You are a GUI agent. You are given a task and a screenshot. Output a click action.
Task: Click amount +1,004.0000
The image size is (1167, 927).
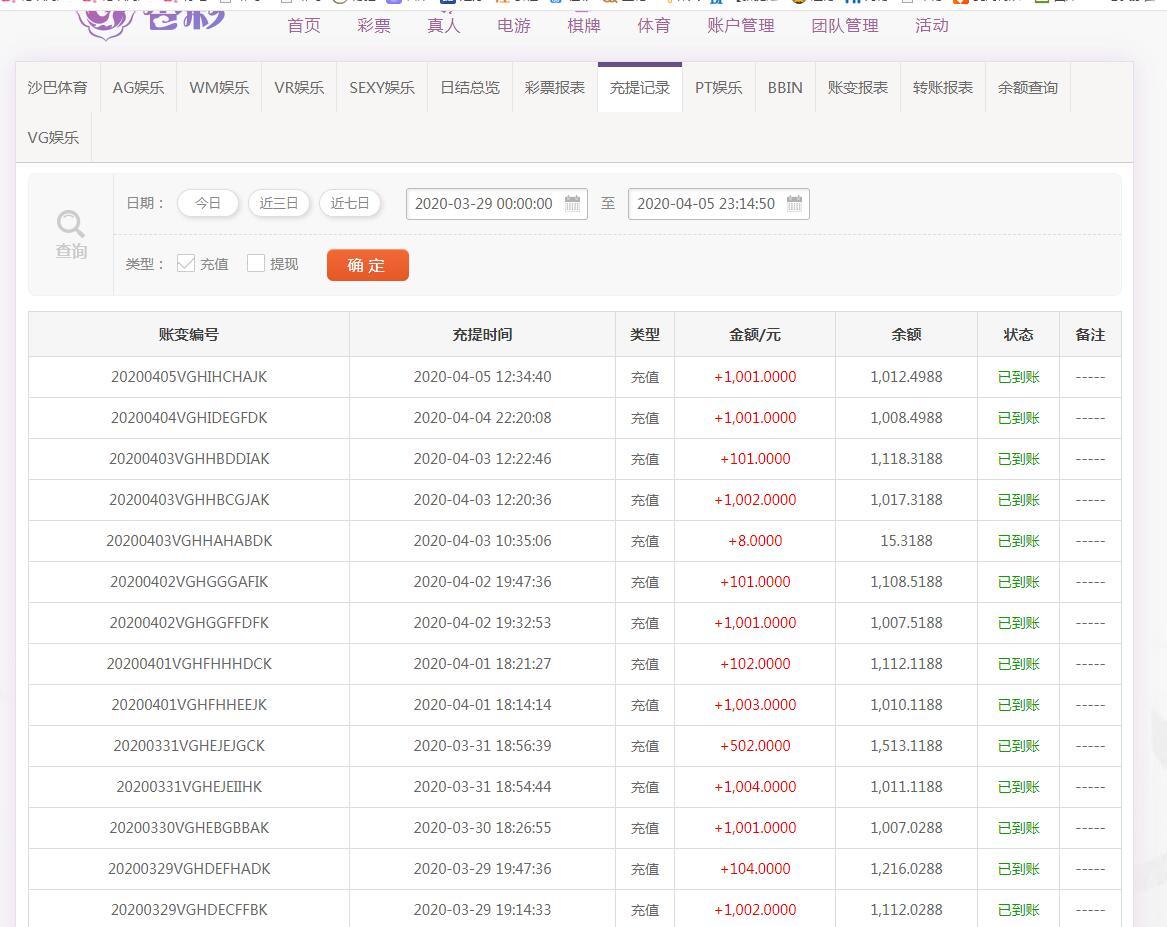coord(755,786)
